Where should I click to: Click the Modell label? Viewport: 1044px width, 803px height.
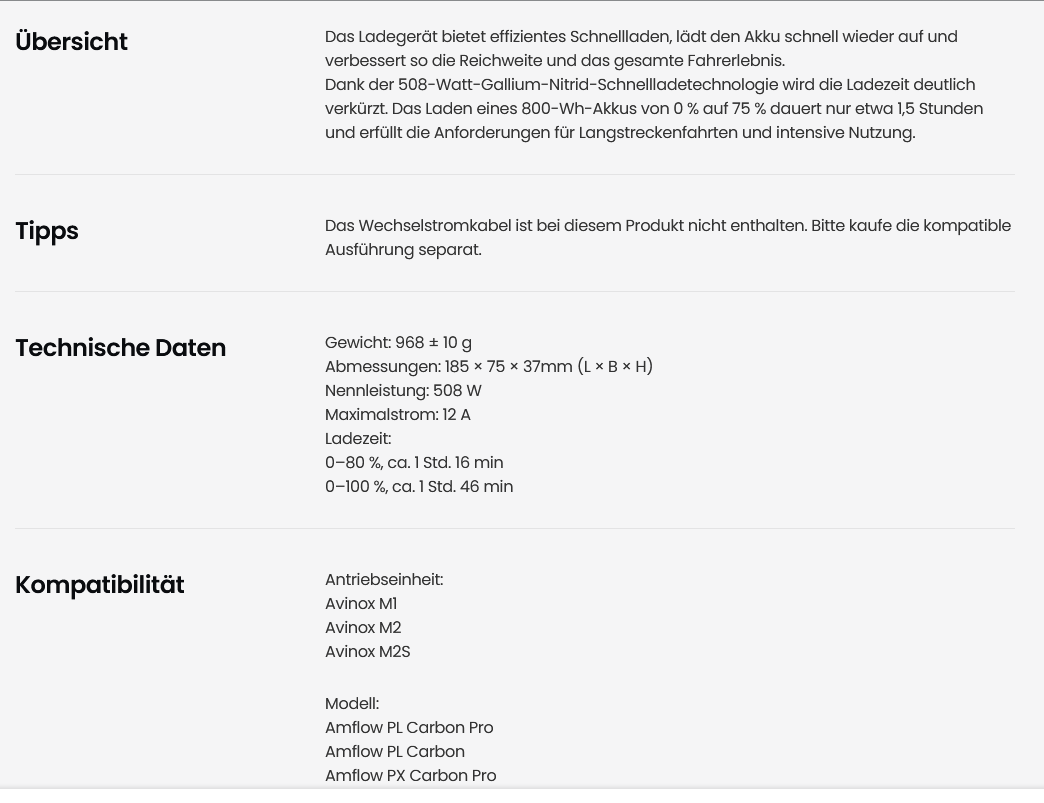click(352, 703)
